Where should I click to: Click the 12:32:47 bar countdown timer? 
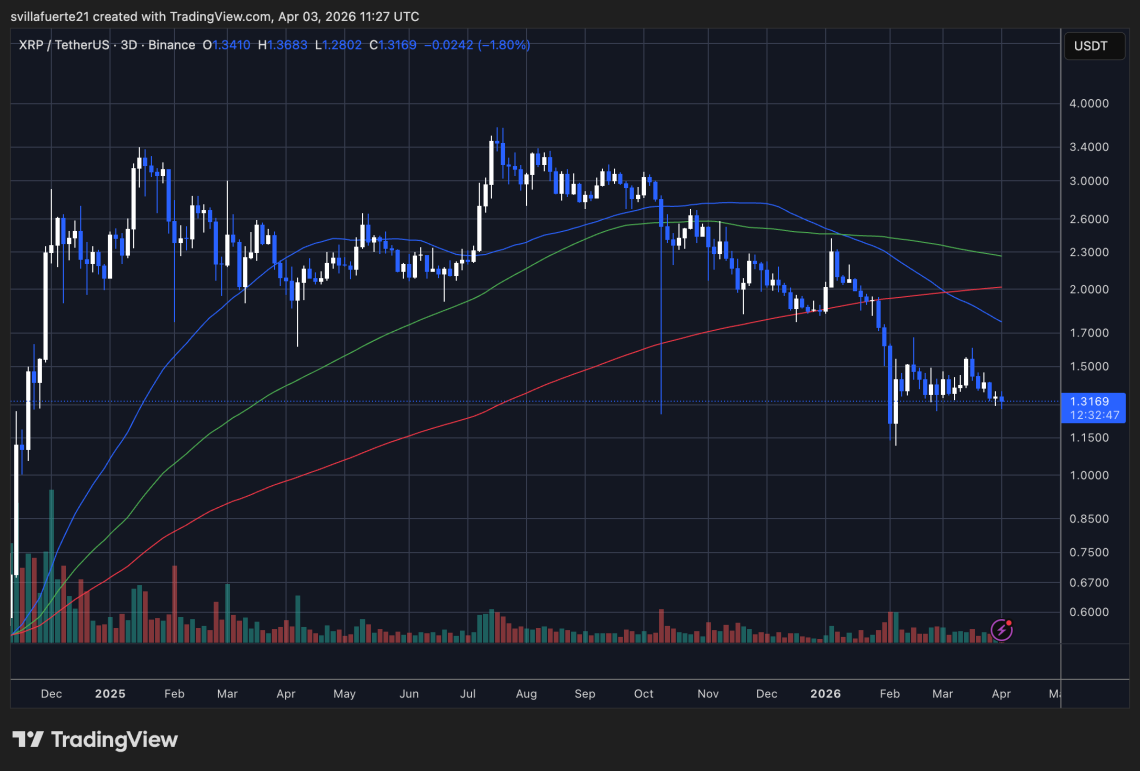pos(1094,415)
